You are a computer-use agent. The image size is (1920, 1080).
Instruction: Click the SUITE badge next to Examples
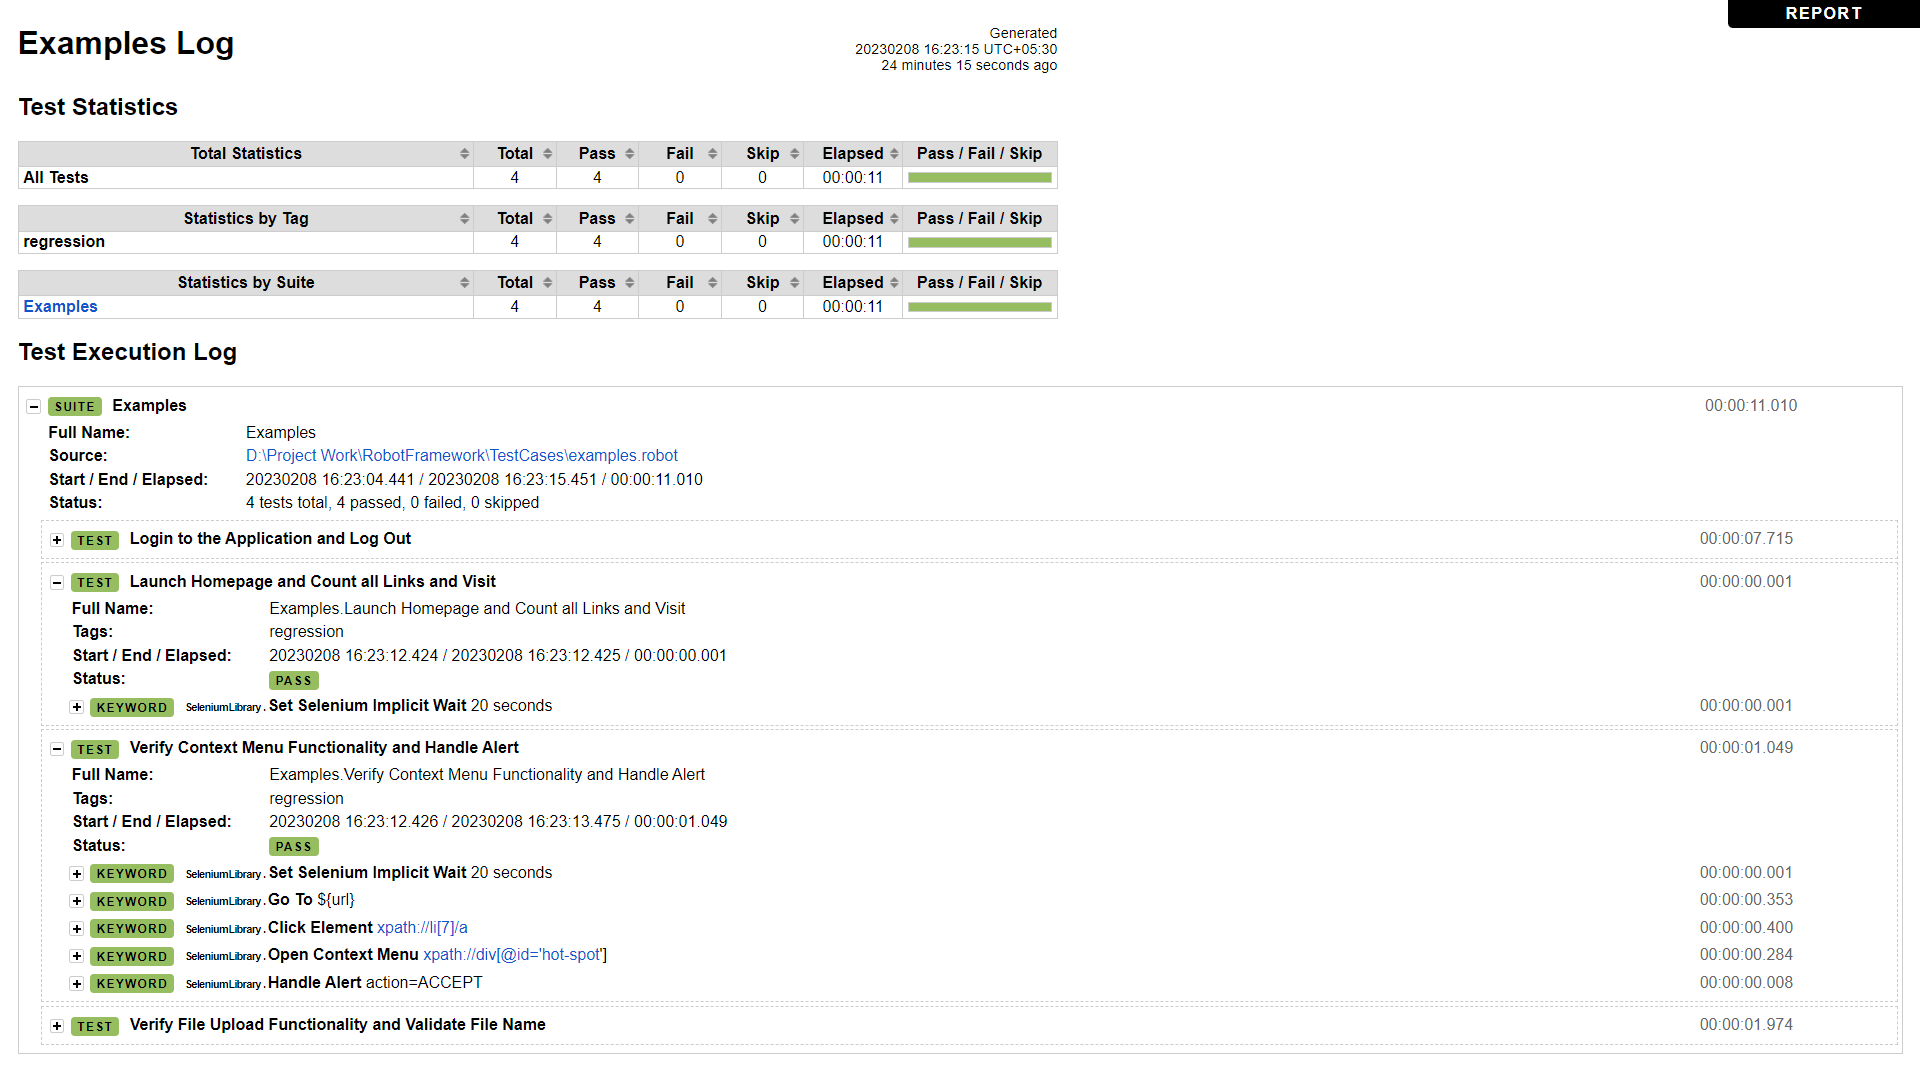coord(74,406)
